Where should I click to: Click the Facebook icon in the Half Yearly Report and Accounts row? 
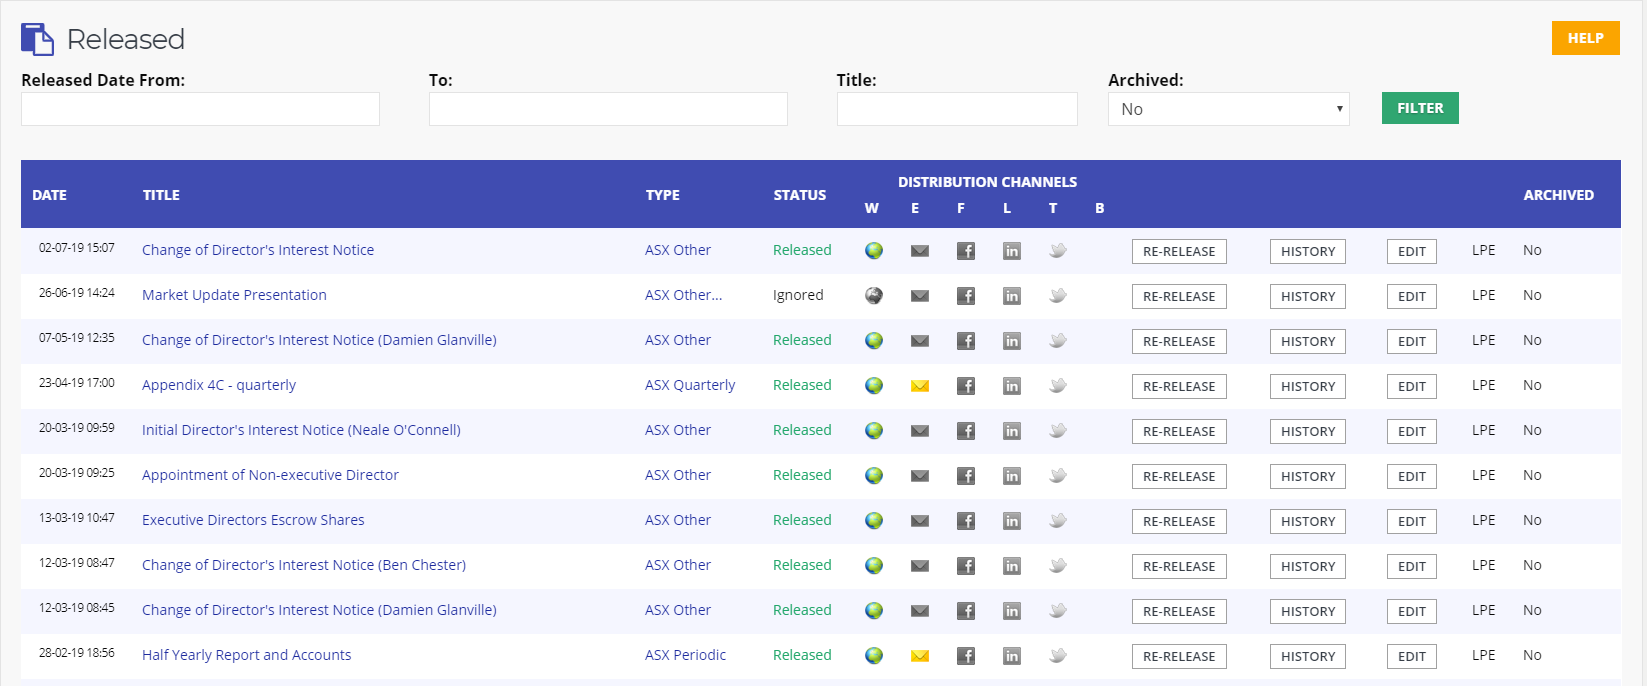966,656
